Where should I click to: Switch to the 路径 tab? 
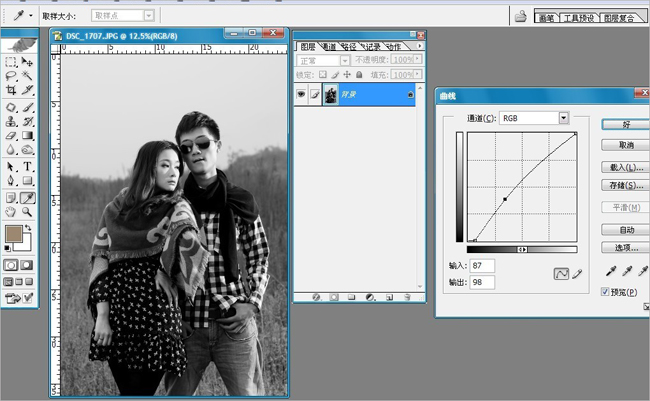(x=349, y=46)
